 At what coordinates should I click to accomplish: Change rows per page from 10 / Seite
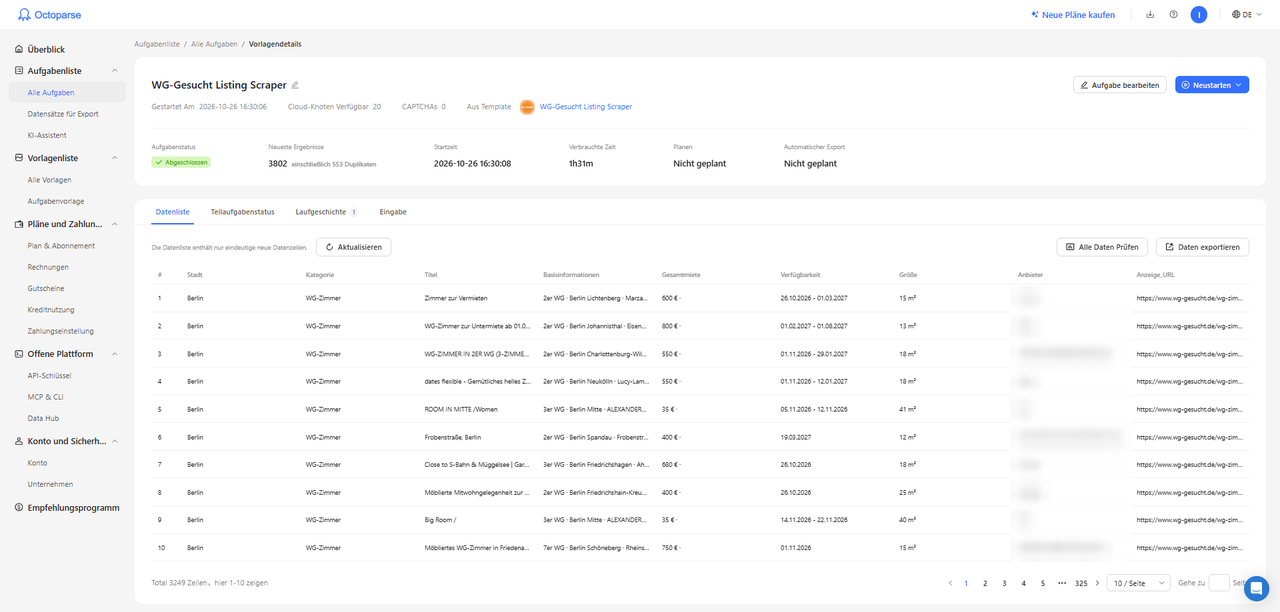tap(1139, 583)
